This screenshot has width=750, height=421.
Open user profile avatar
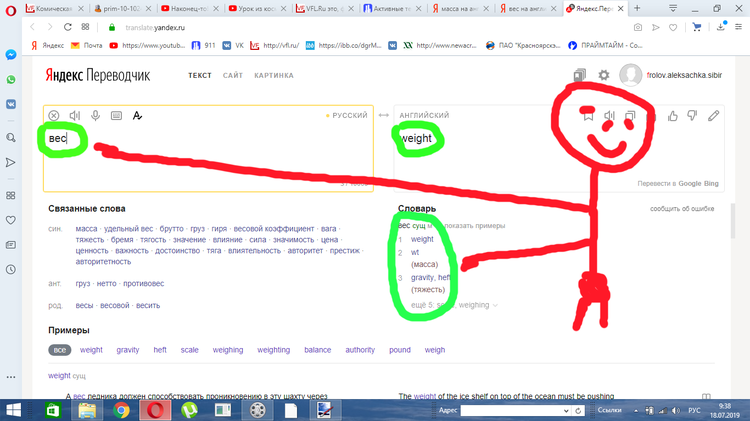630,75
